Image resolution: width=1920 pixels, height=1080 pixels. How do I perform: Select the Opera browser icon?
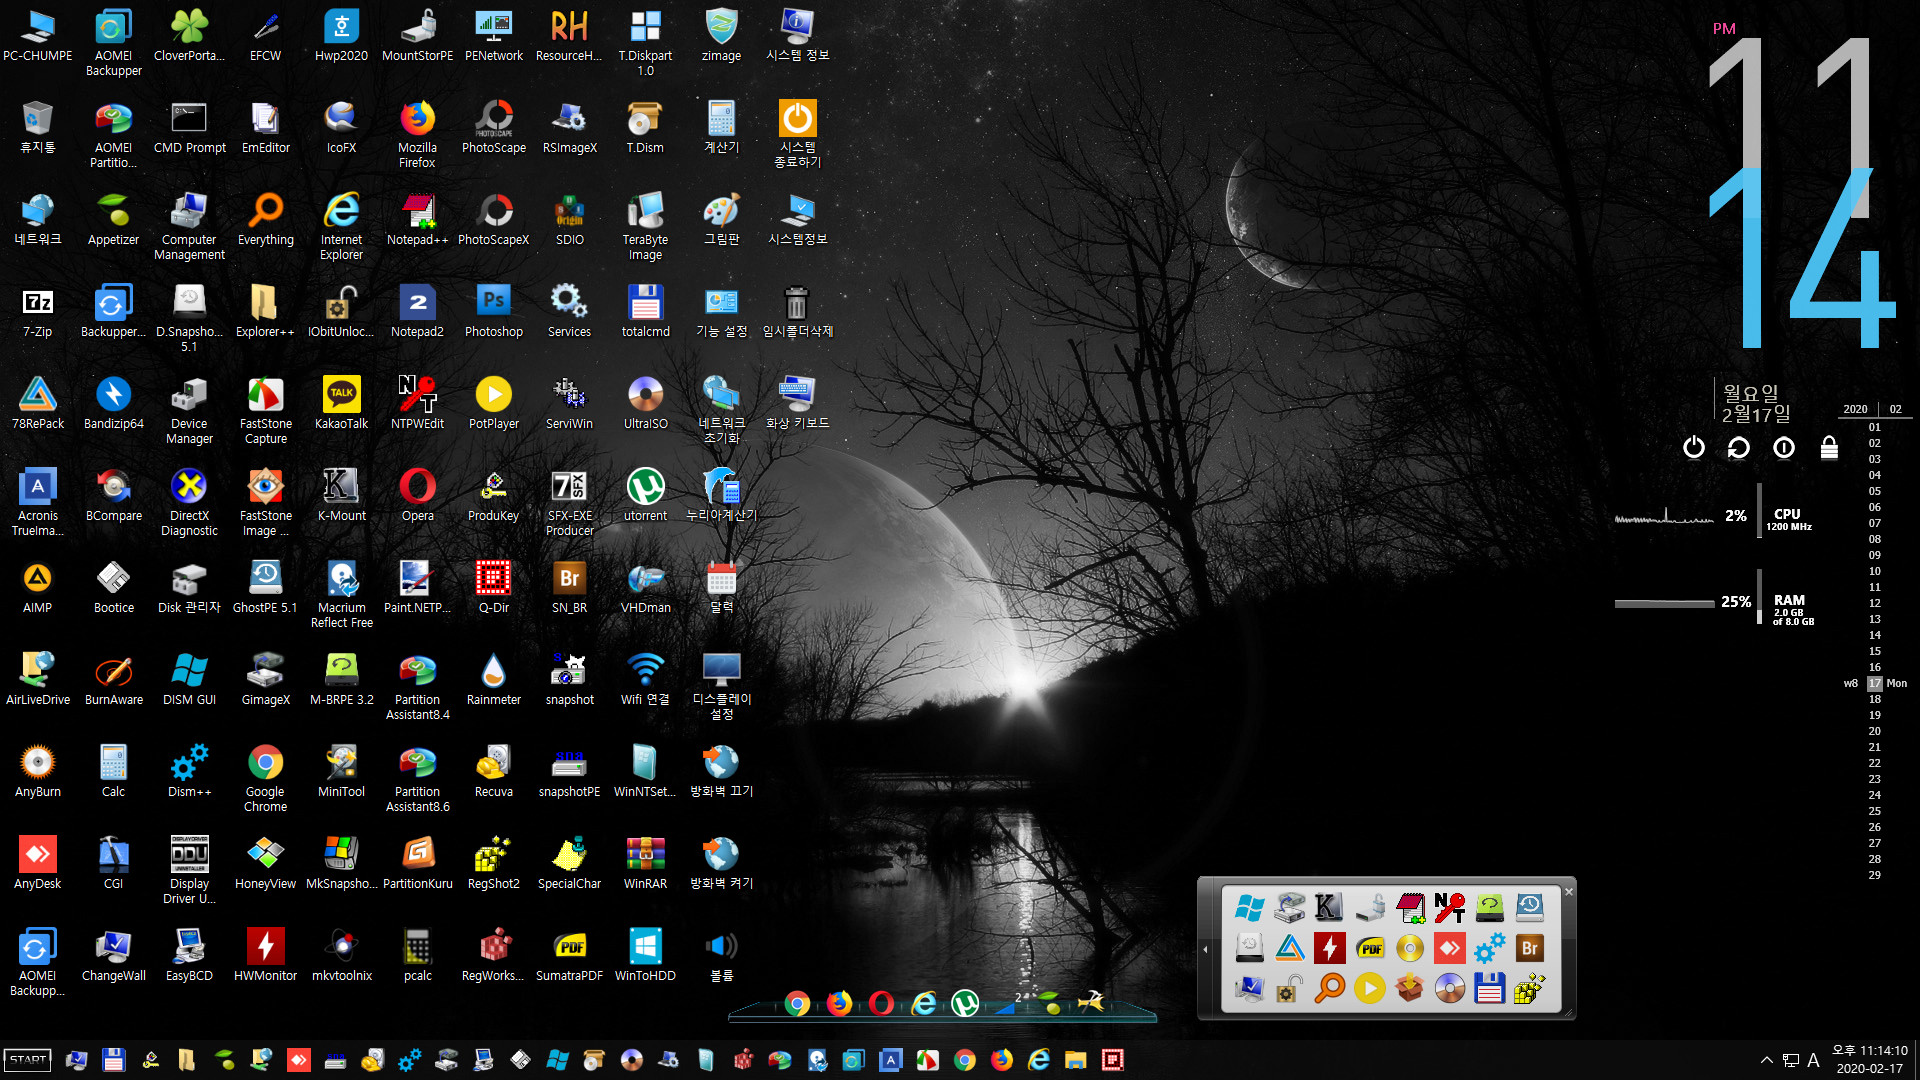417,495
